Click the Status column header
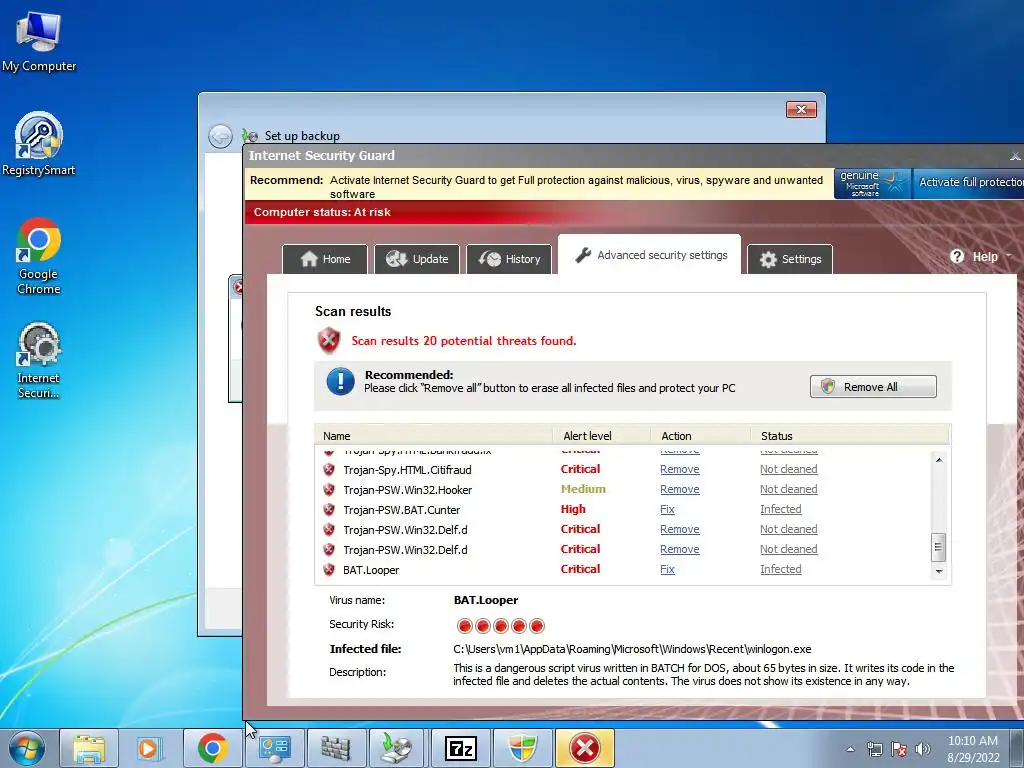The image size is (1024, 768). click(850, 436)
